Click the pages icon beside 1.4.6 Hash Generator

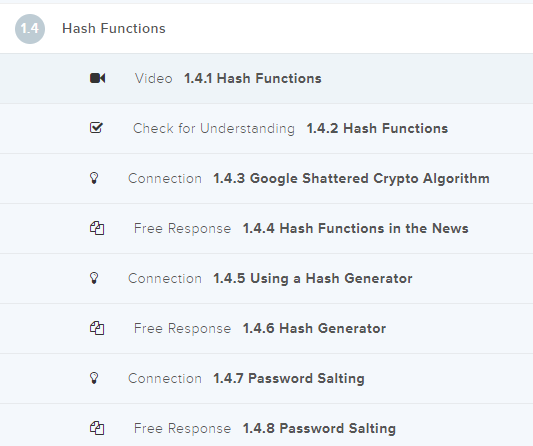coord(97,328)
